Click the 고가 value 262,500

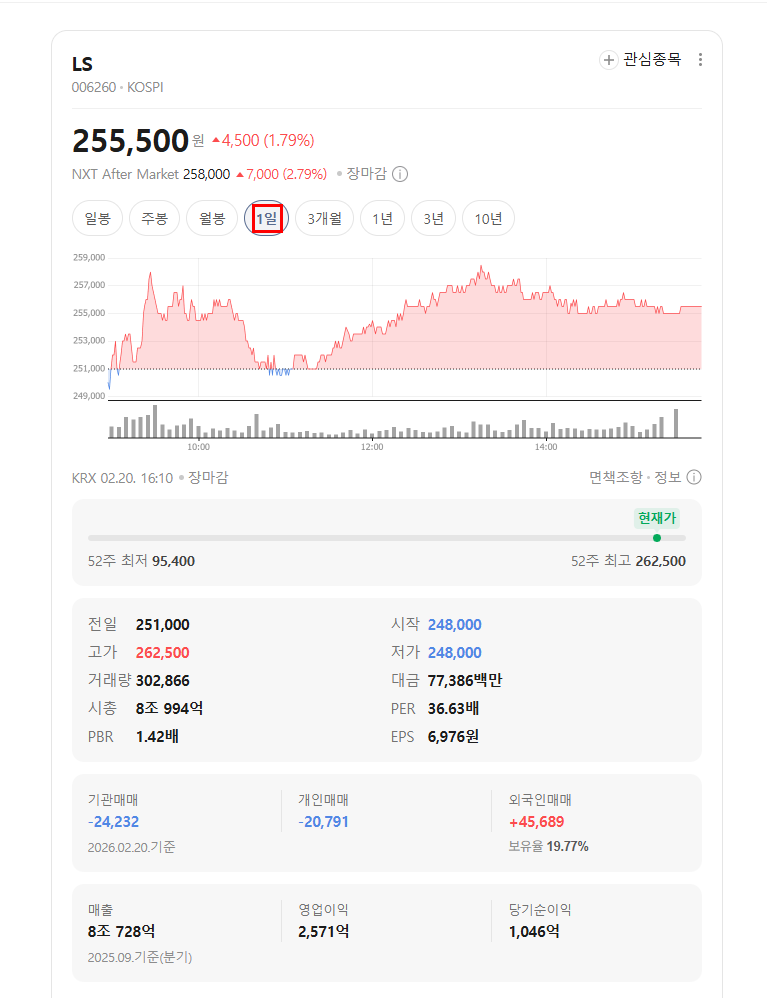click(x=162, y=653)
